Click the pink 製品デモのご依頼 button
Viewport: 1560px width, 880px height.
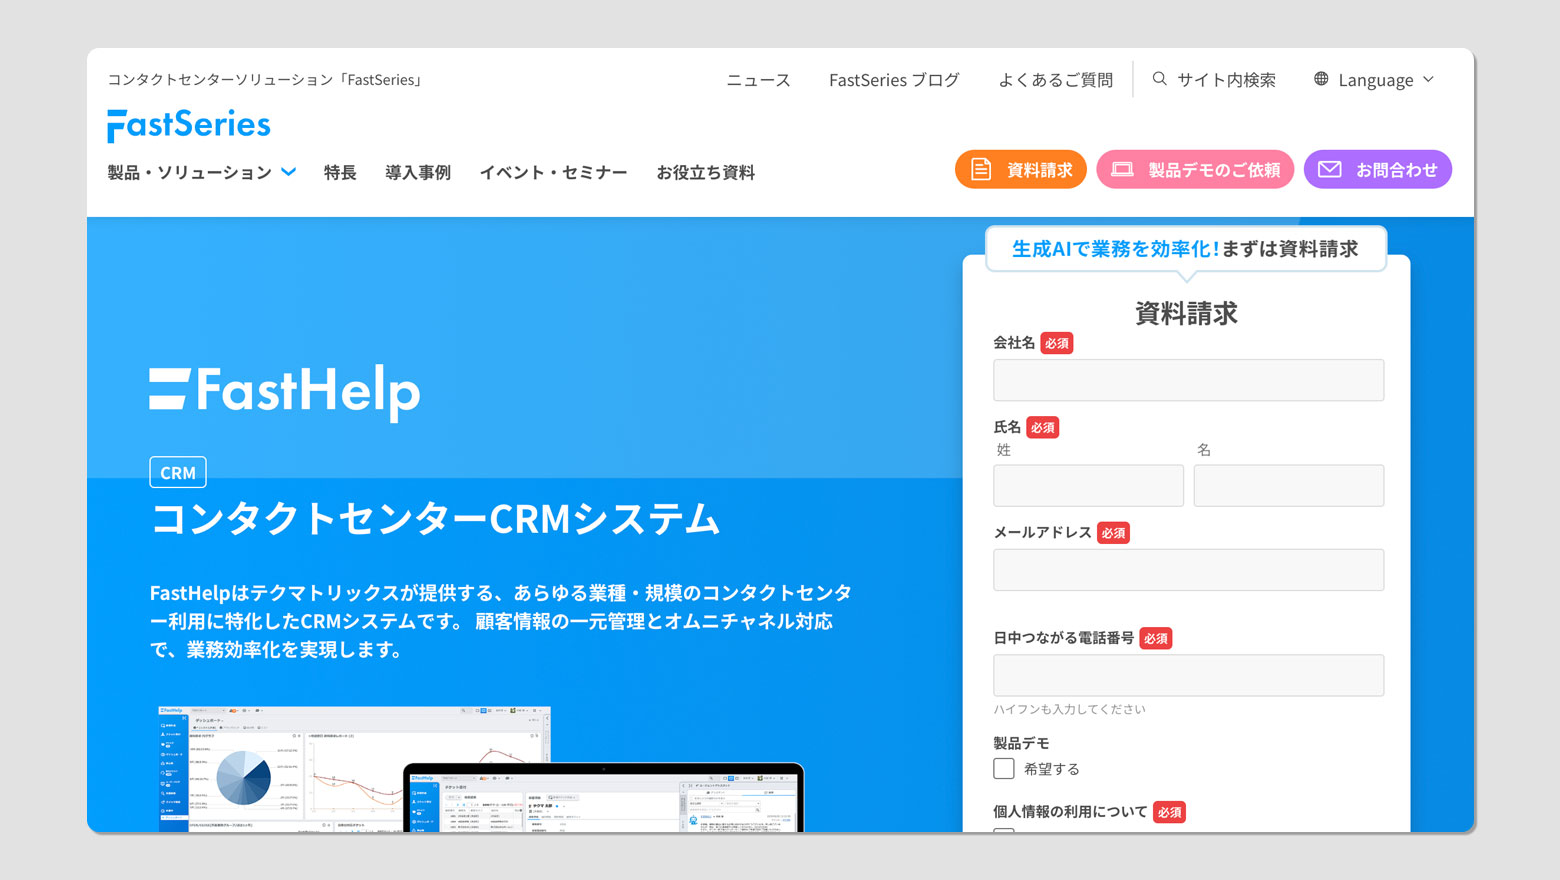click(x=1195, y=170)
